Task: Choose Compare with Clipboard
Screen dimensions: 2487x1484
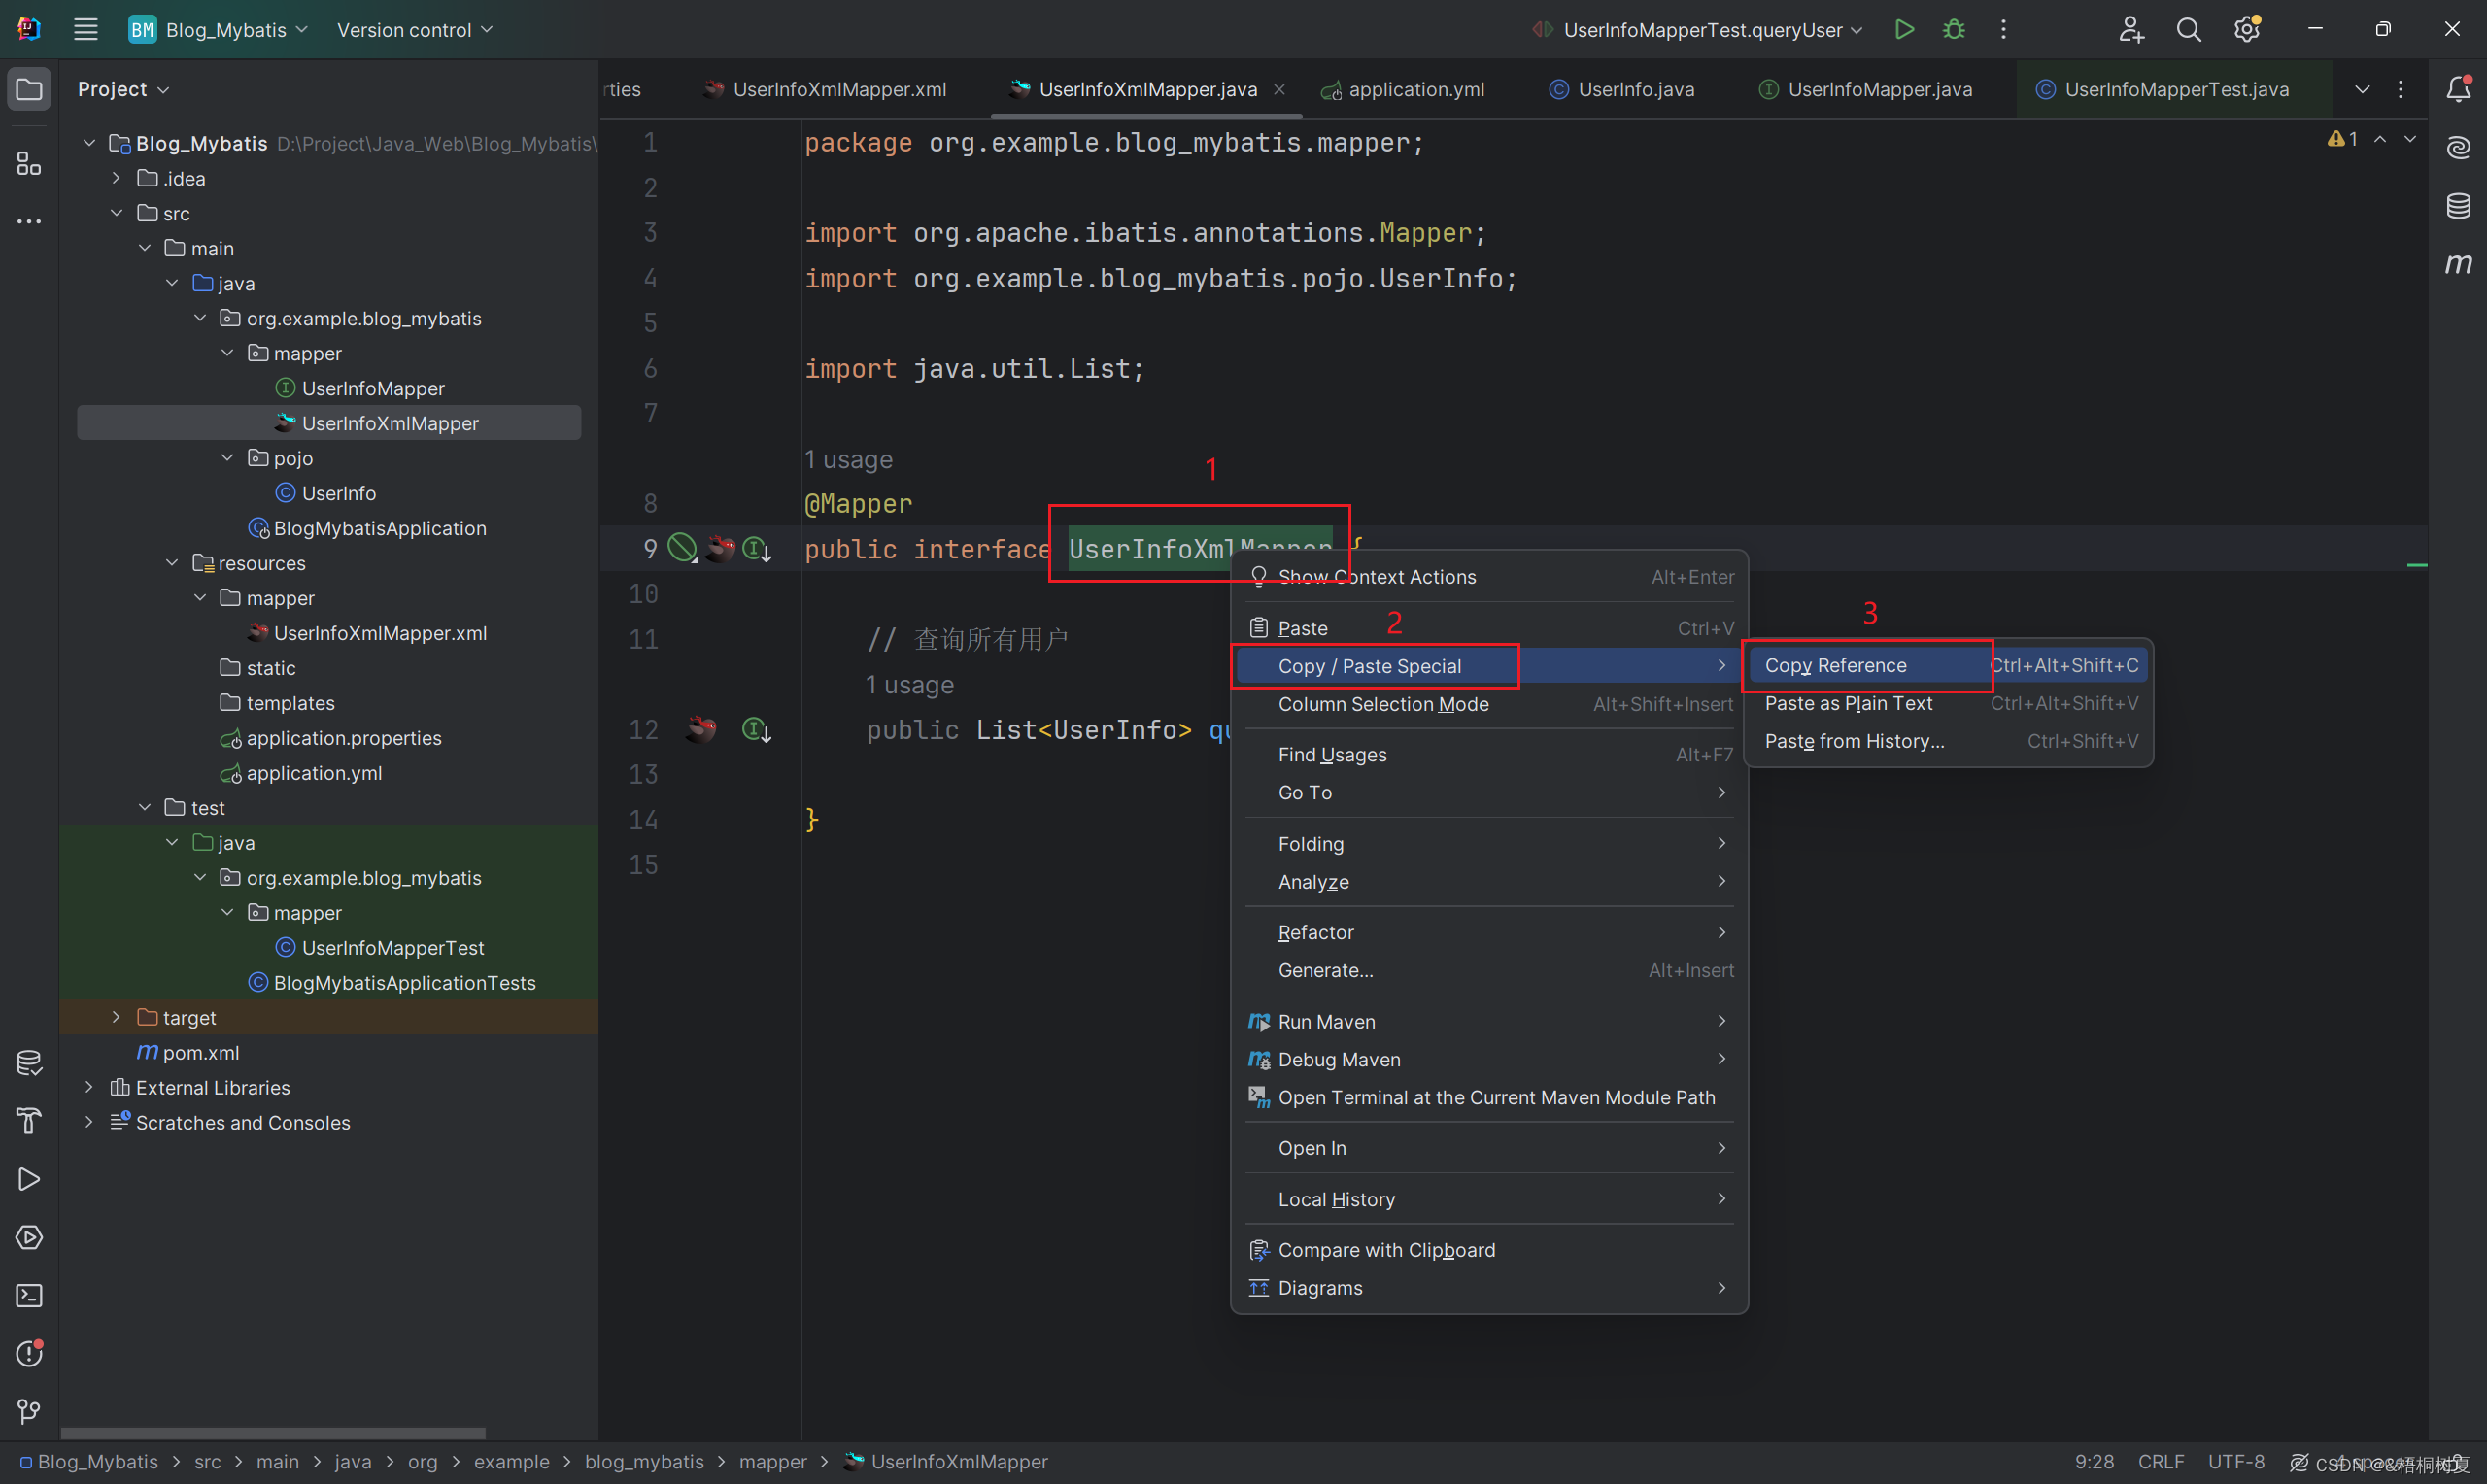Action: [x=1489, y=1250]
